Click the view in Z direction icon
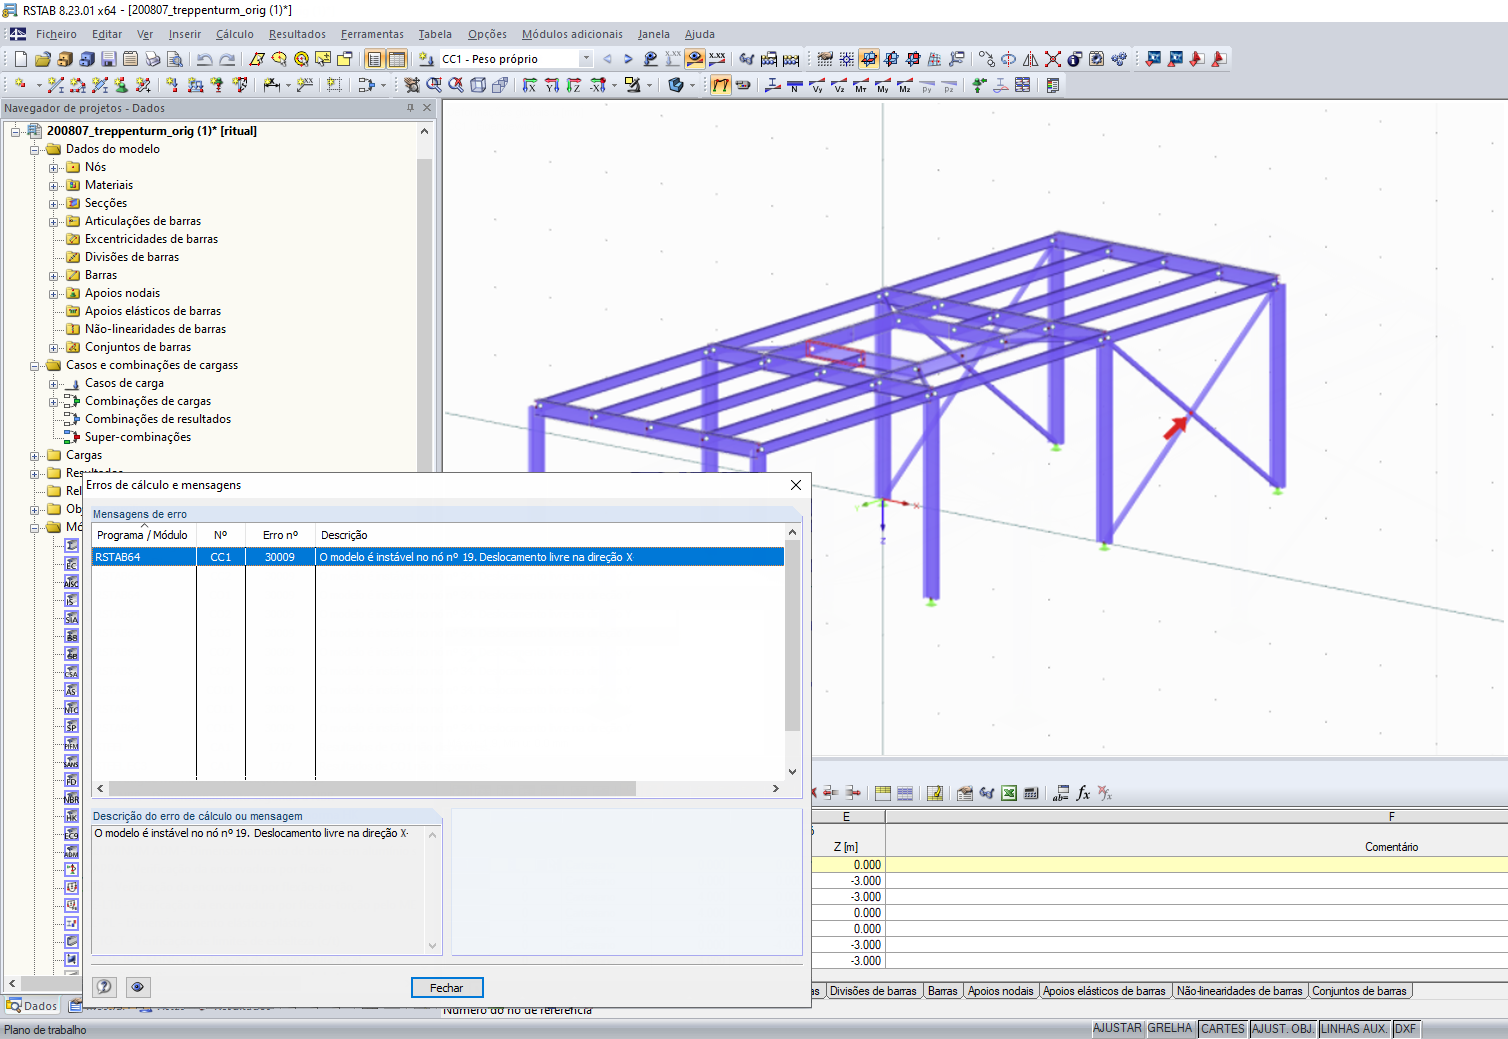This screenshot has width=1508, height=1039. [x=573, y=85]
